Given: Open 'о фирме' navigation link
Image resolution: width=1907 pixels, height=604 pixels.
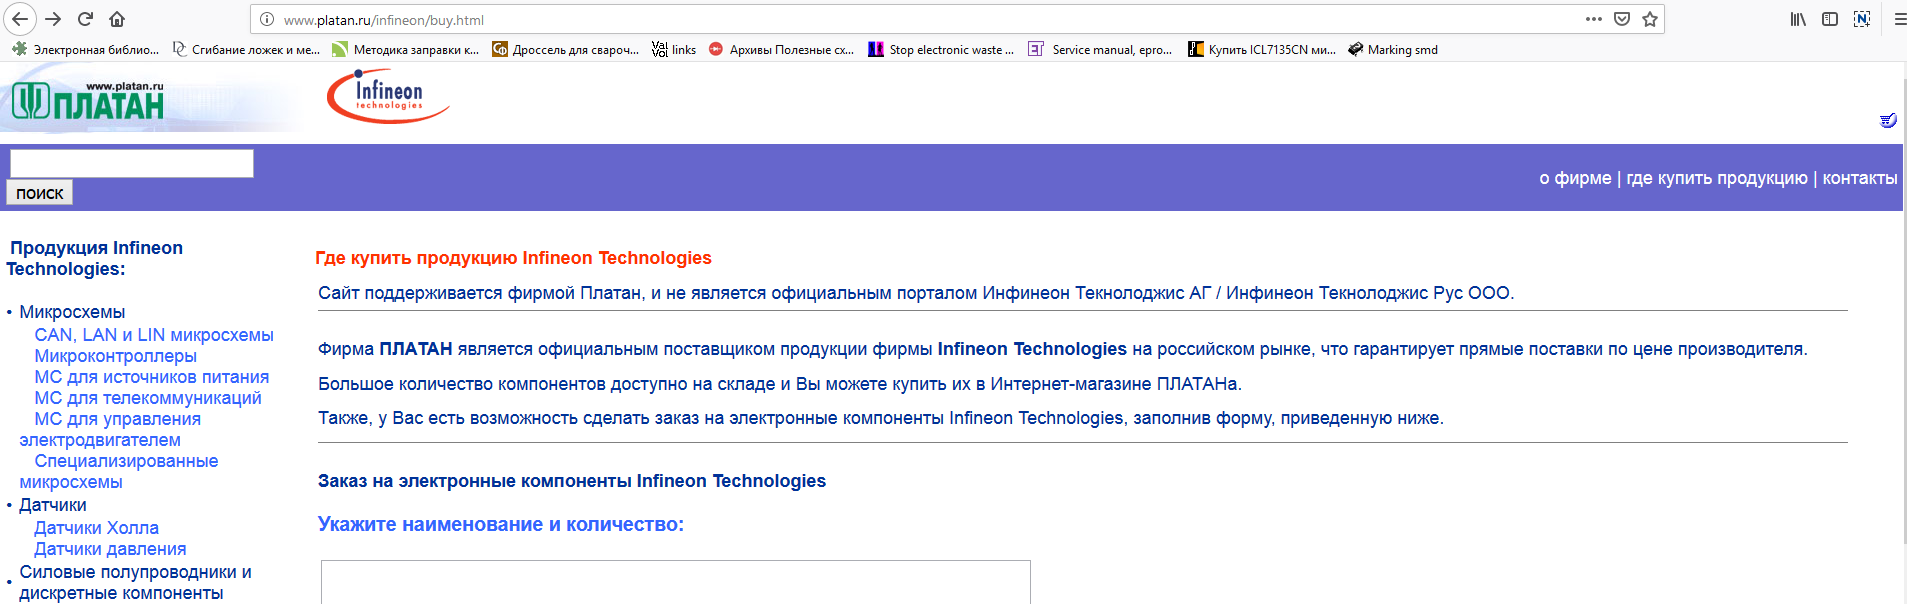Looking at the screenshot, I should click(x=1575, y=178).
